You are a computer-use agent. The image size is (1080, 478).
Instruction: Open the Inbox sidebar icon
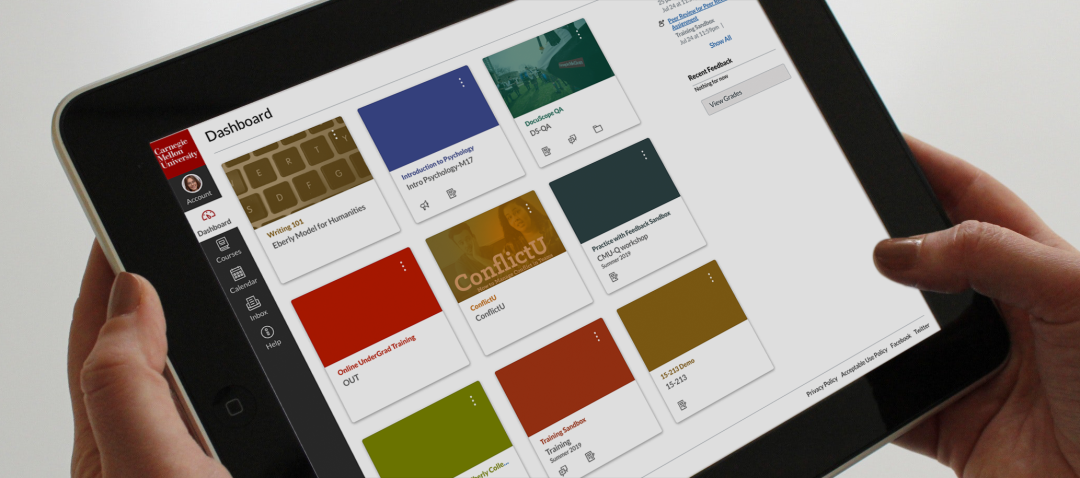(253, 302)
